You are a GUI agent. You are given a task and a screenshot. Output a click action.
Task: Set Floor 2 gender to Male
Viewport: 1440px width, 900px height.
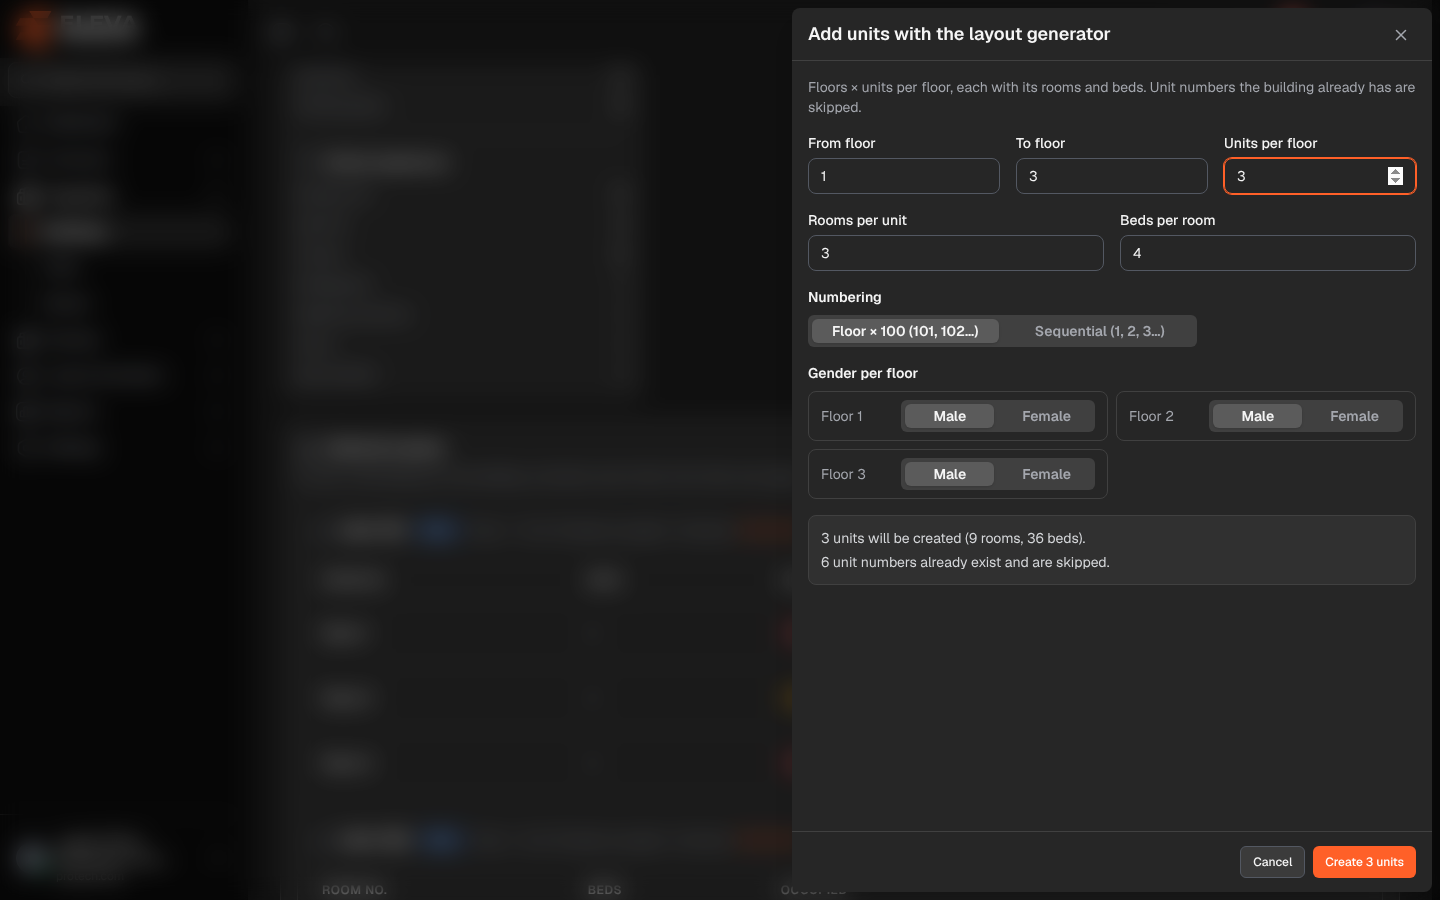point(1258,416)
